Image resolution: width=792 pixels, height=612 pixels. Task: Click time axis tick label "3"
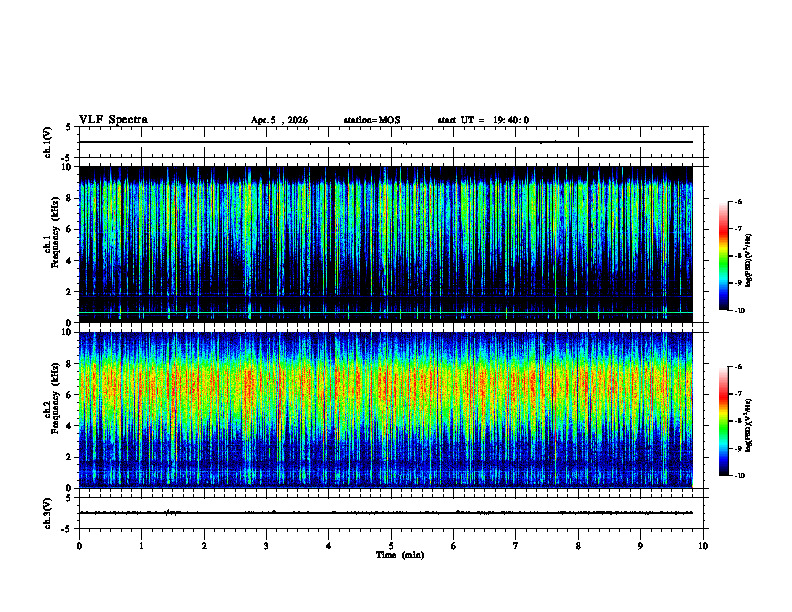pyautogui.click(x=266, y=546)
